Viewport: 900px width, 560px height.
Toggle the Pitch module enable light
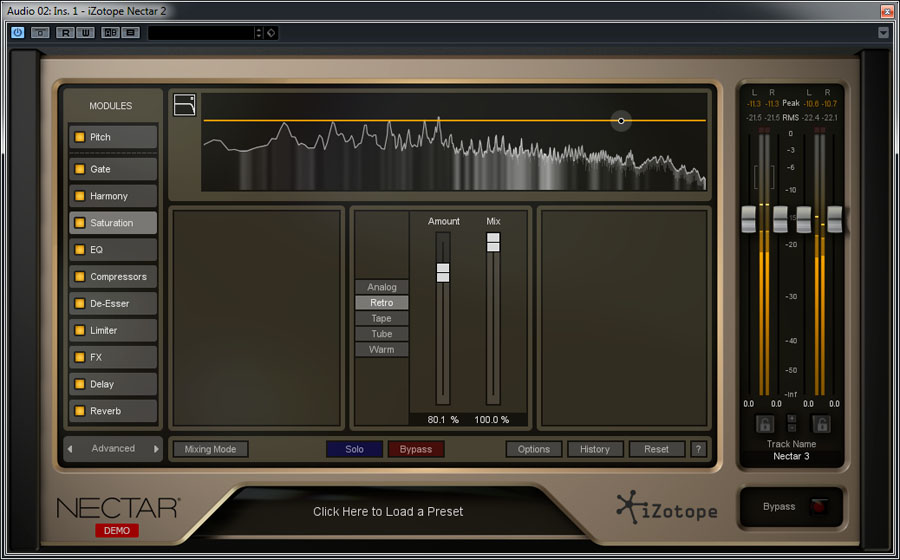tap(79, 137)
